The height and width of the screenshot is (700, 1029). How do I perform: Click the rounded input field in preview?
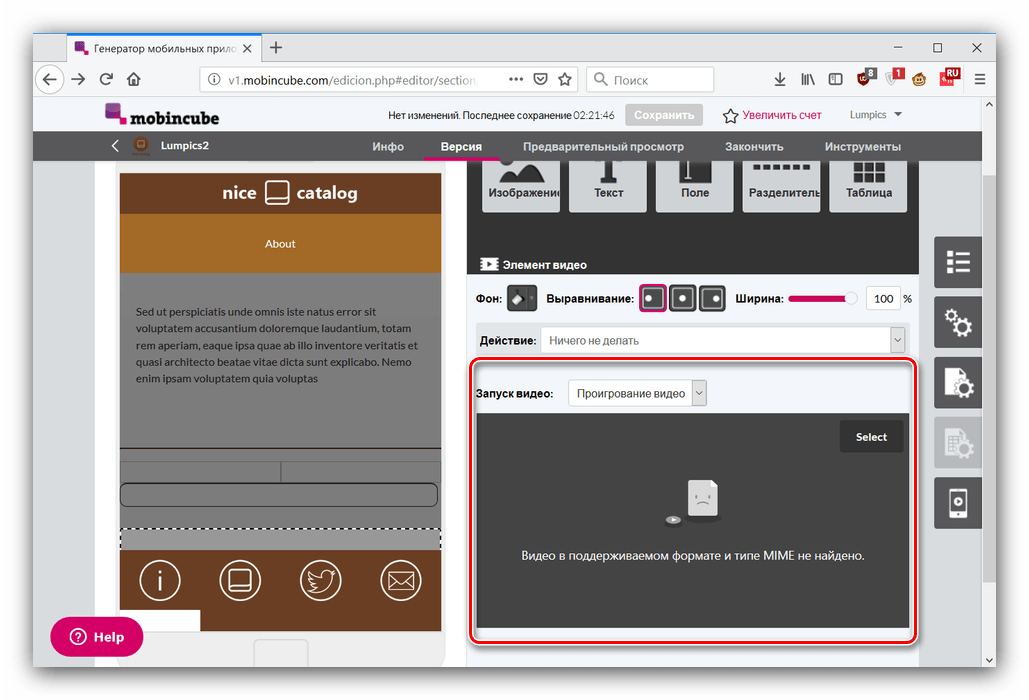tap(279, 495)
